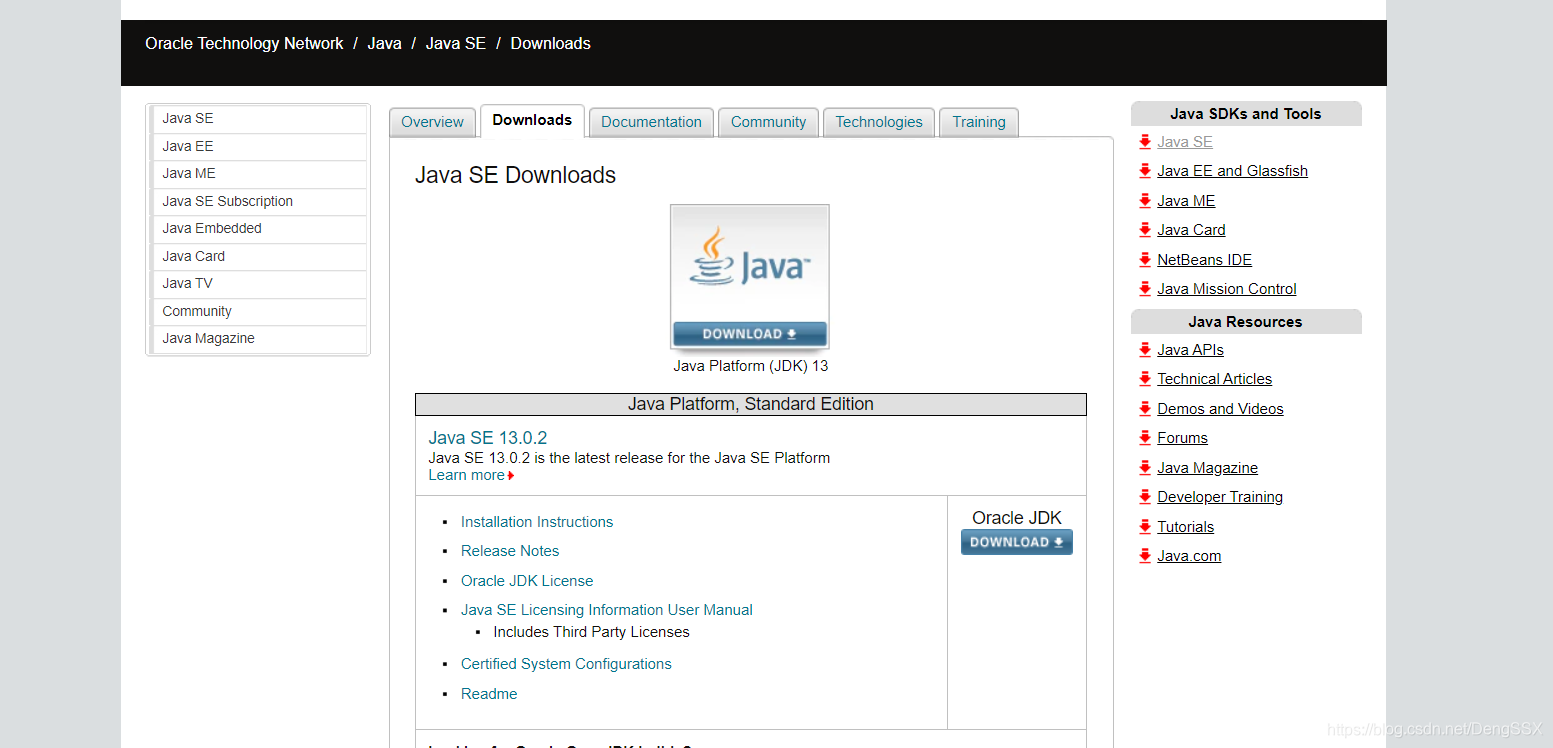This screenshot has height=748, width=1553.
Task: Select Java EE in left sidebar
Action: click(258, 147)
